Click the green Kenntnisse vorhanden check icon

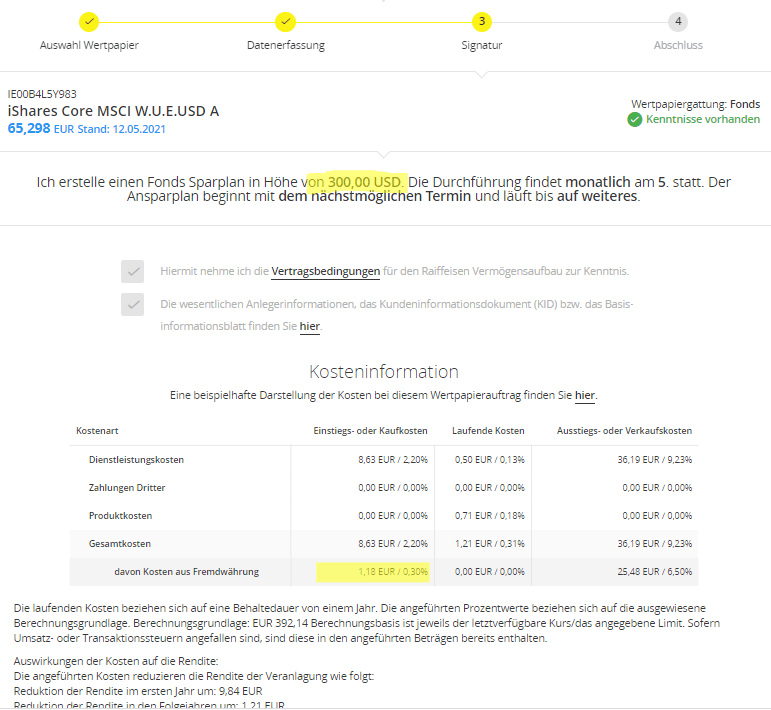(x=635, y=119)
